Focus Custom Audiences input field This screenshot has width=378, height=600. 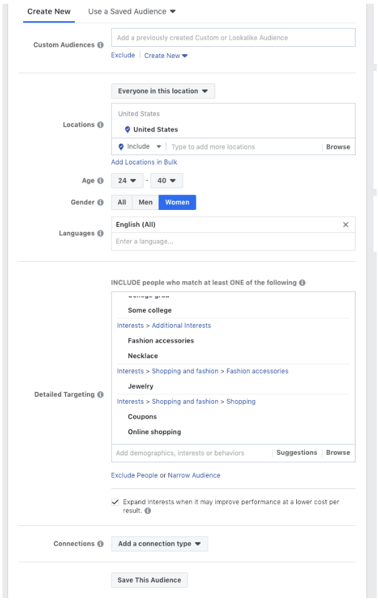click(233, 38)
